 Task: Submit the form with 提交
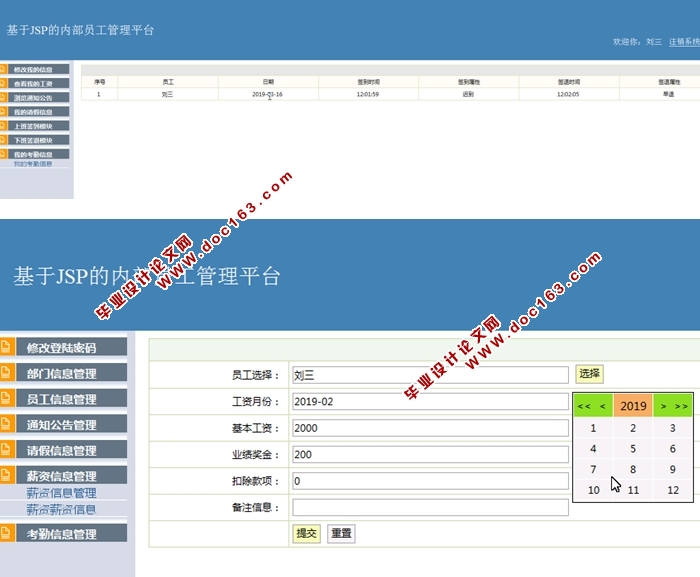point(306,533)
